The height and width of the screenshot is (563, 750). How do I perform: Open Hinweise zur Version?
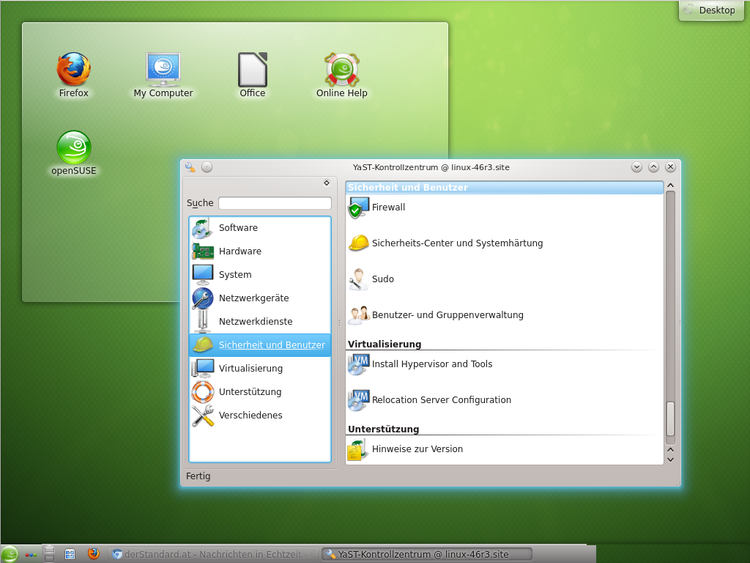[416, 450]
